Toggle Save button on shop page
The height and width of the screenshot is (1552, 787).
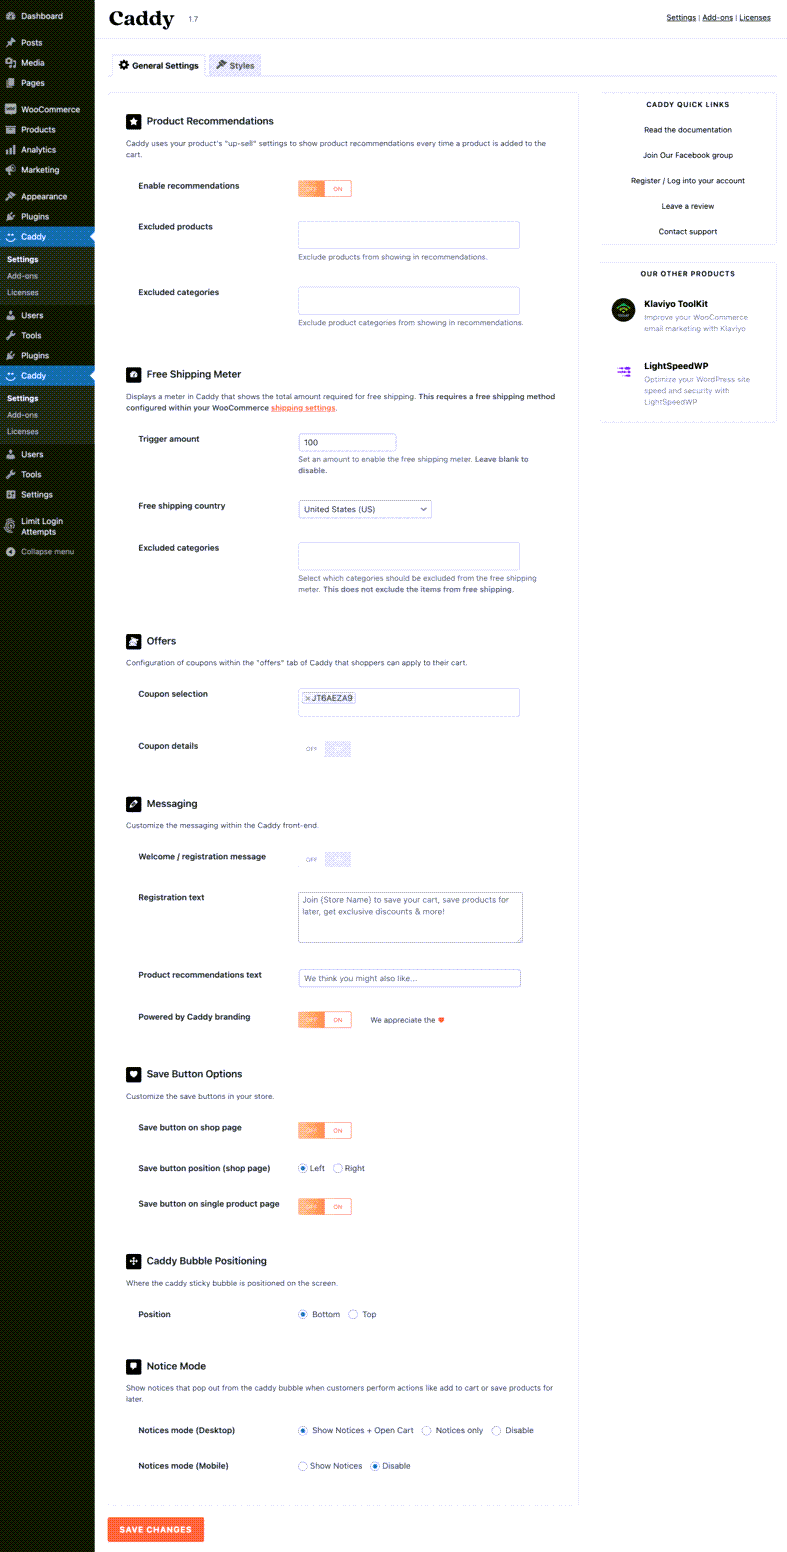click(325, 1131)
